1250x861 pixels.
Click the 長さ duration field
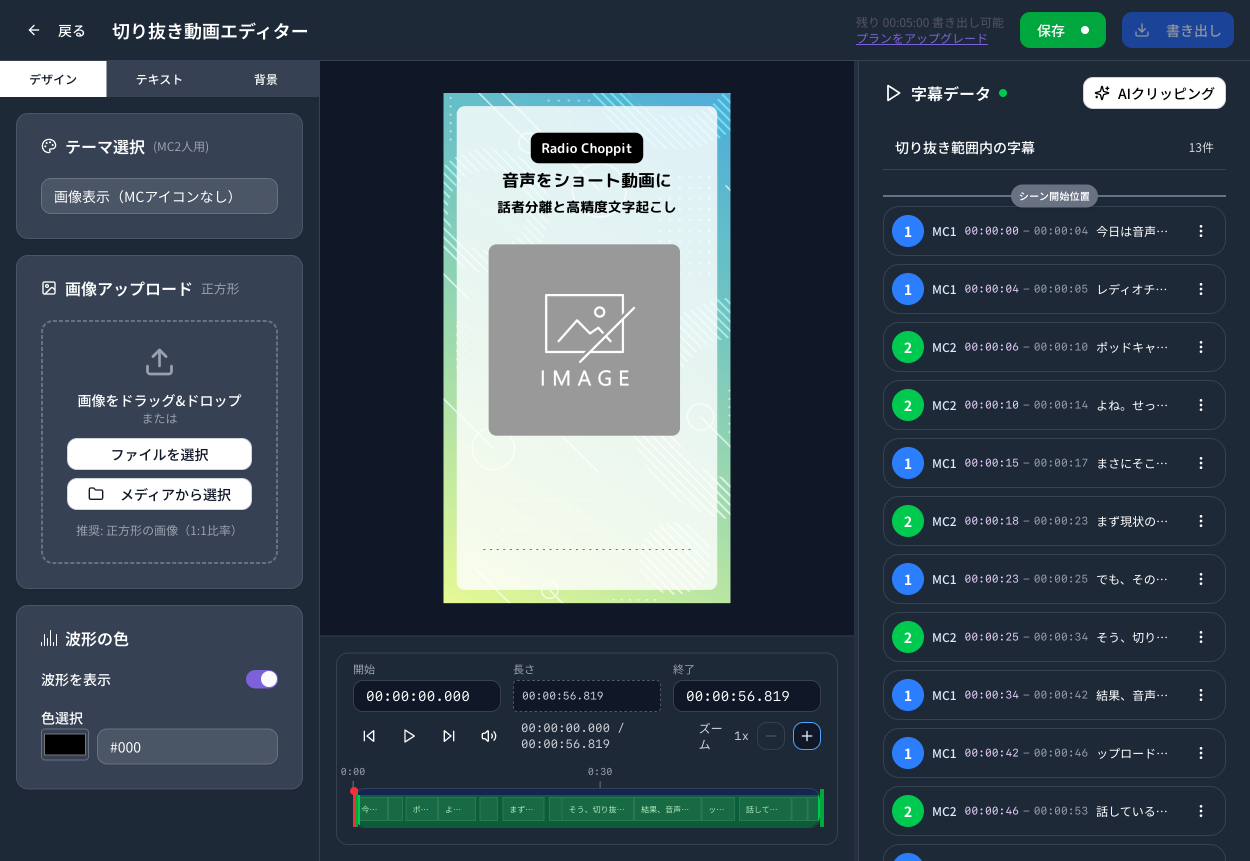586,696
